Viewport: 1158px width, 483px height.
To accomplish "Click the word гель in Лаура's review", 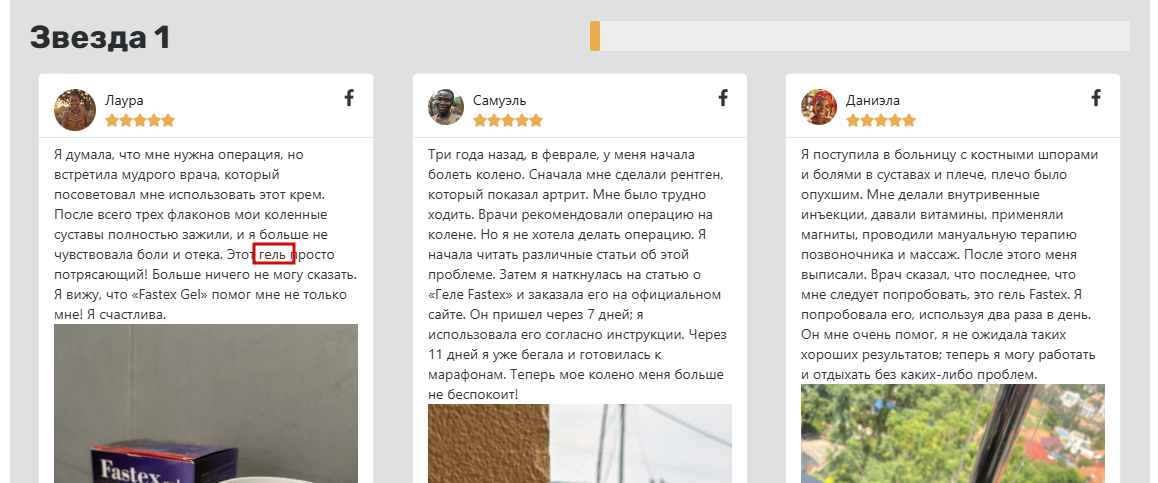I will pos(273,255).
